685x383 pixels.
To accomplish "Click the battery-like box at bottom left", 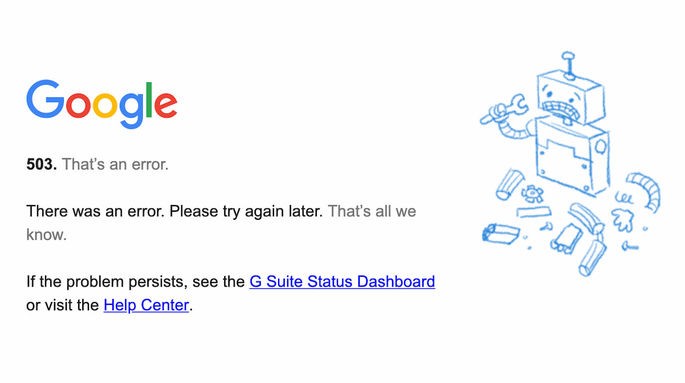I will point(501,233).
